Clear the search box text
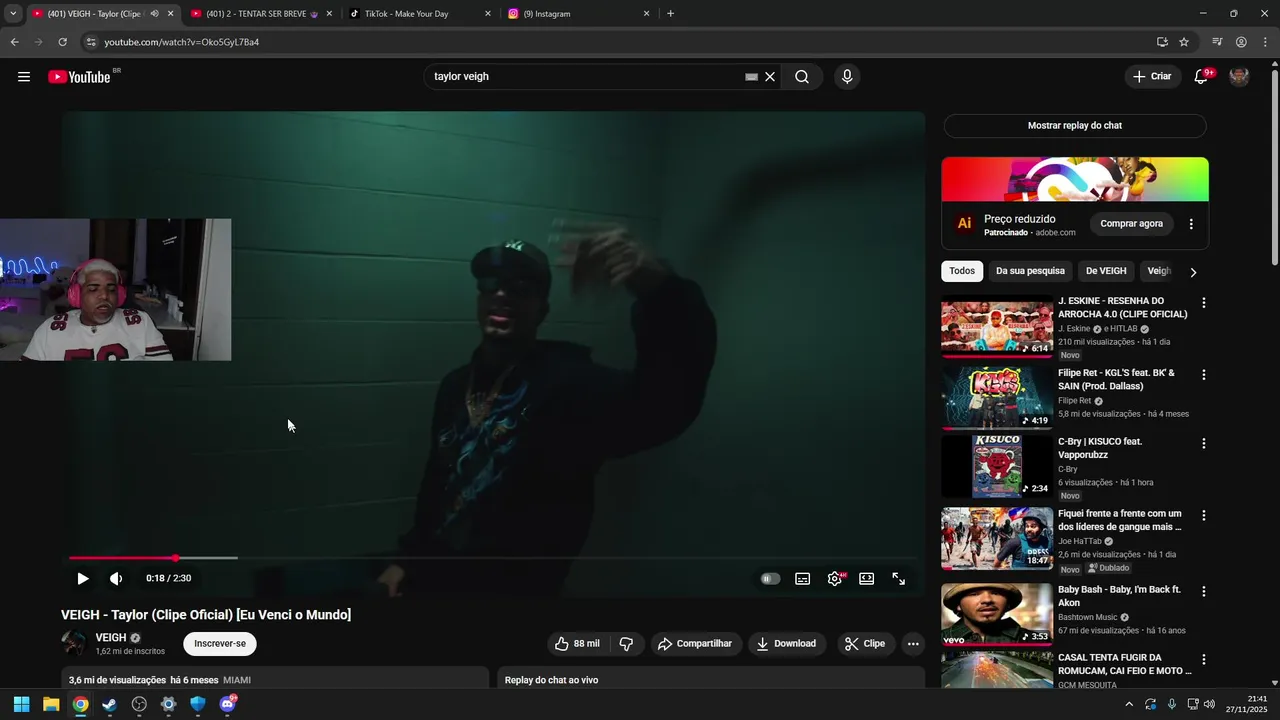The height and width of the screenshot is (720, 1280). point(770,77)
